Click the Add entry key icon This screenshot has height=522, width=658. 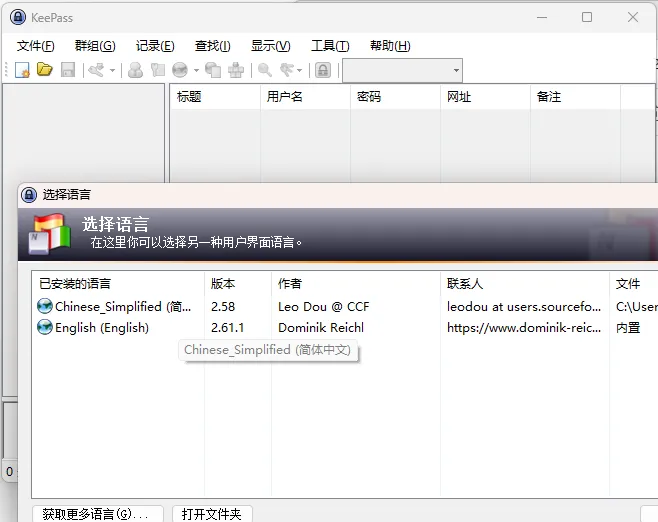coord(96,70)
